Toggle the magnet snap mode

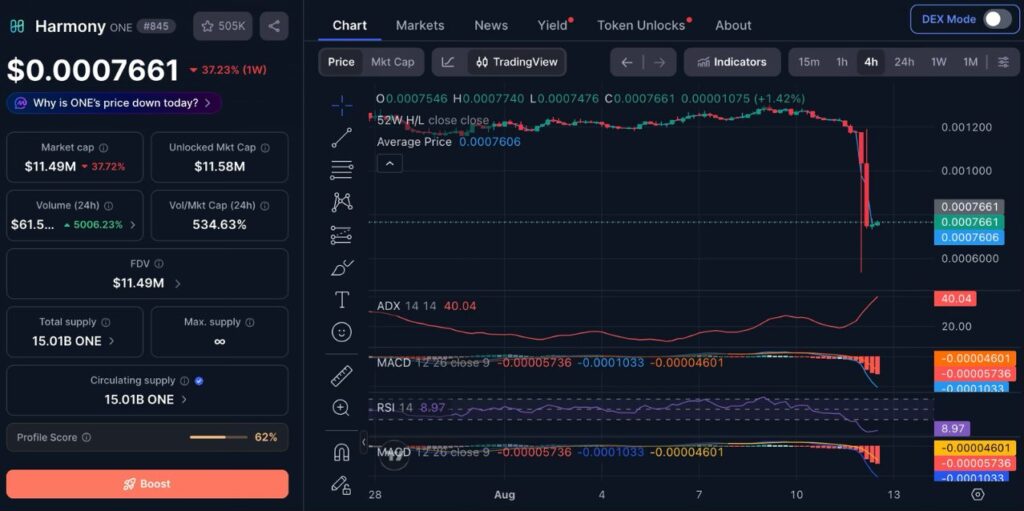(342, 452)
